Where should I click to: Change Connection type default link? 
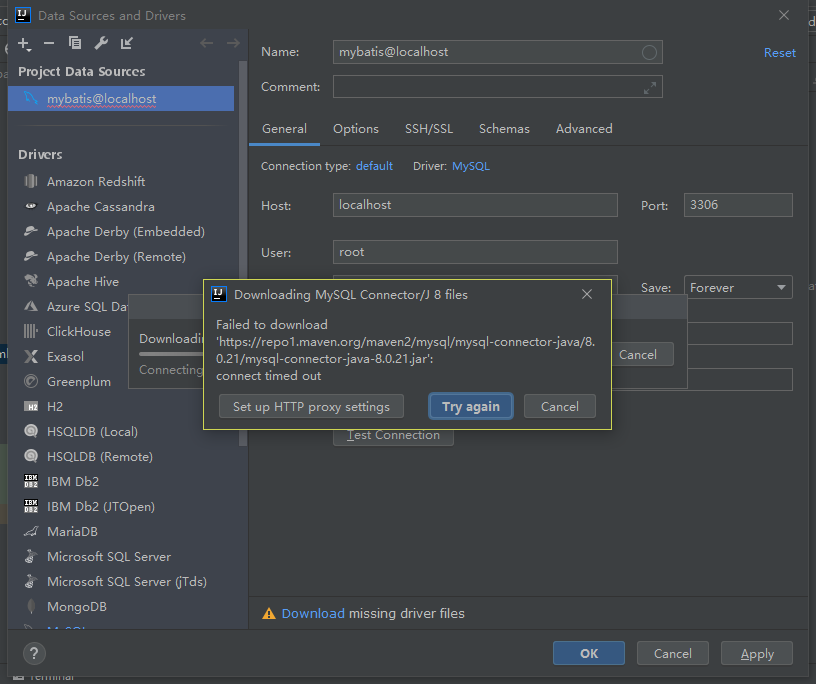tap(374, 166)
